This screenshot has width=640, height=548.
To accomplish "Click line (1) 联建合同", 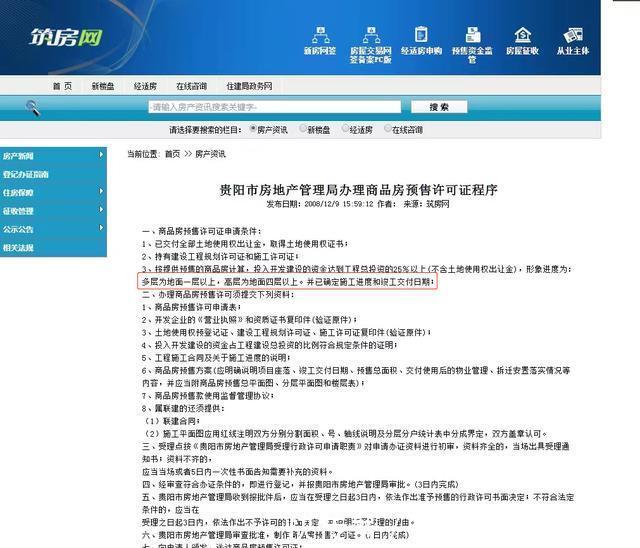I will pyautogui.click(x=172, y=421).
